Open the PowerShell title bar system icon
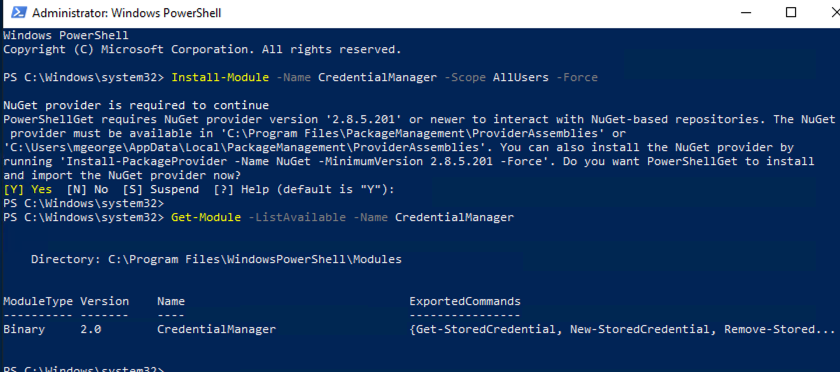840x372 pixels. 17,13
